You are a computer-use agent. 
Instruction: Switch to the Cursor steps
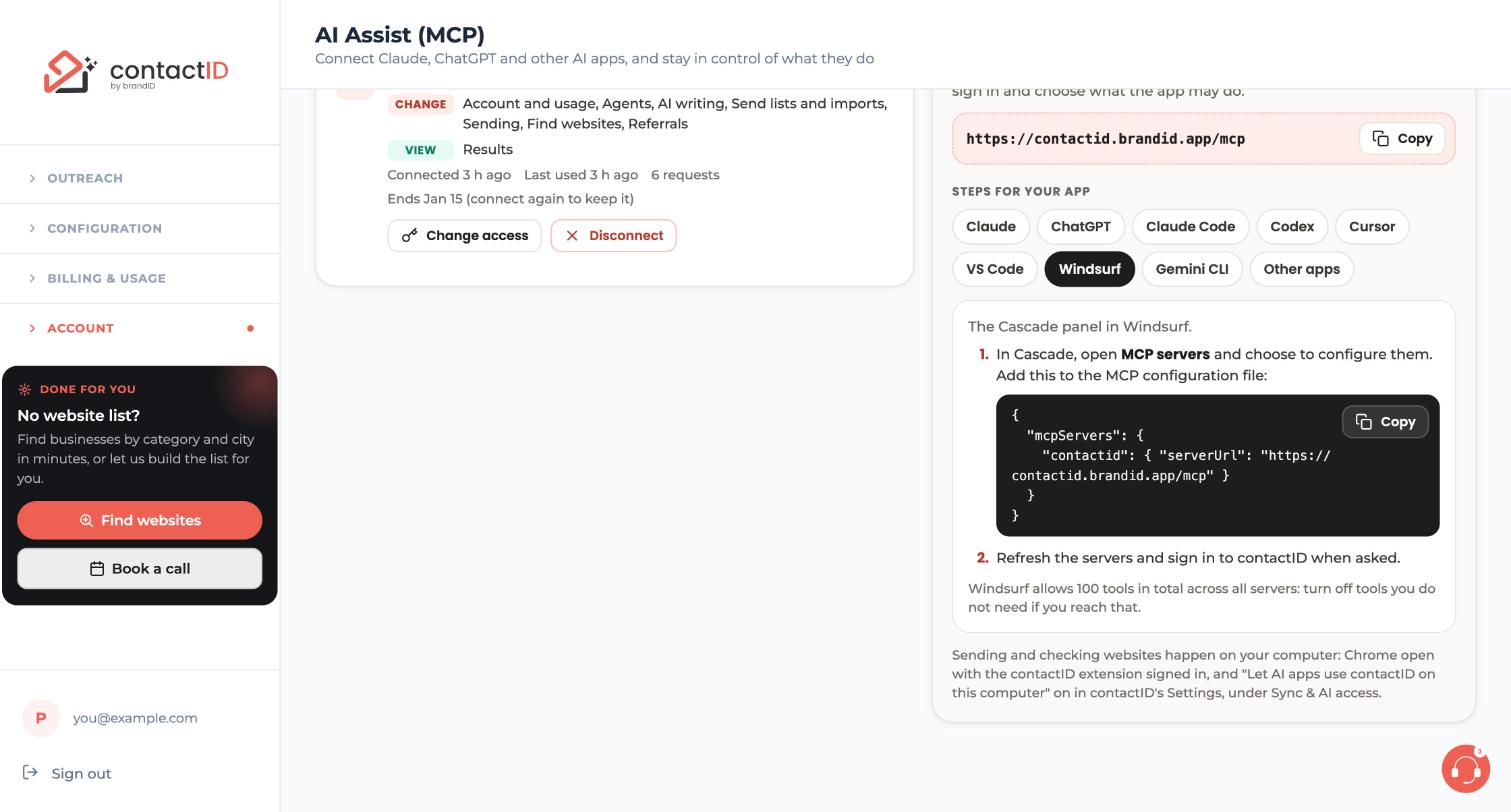[x=1372, y=227]
